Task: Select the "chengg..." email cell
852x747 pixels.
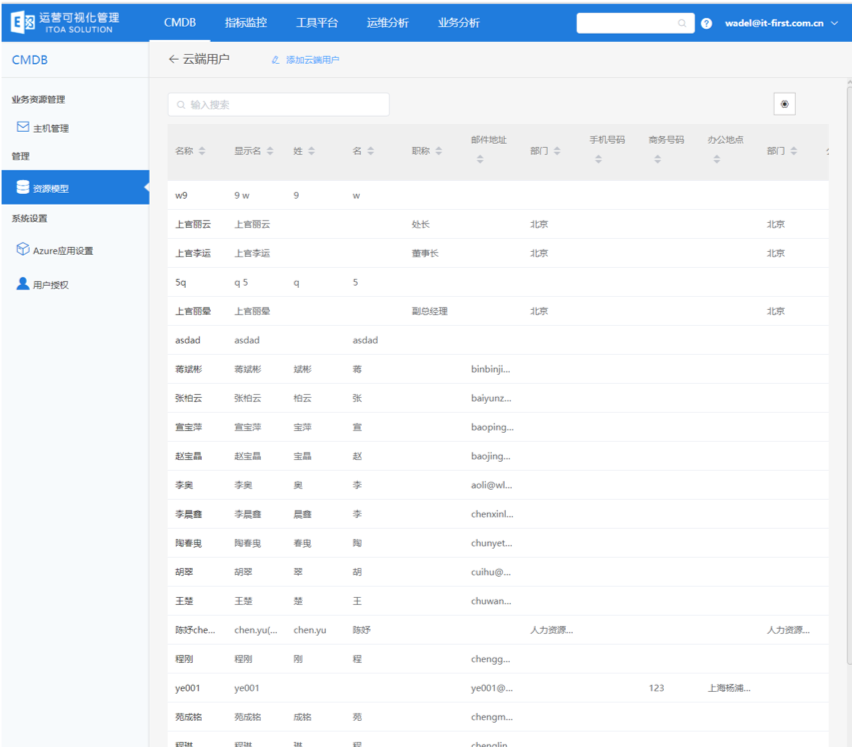Action: 491,659
